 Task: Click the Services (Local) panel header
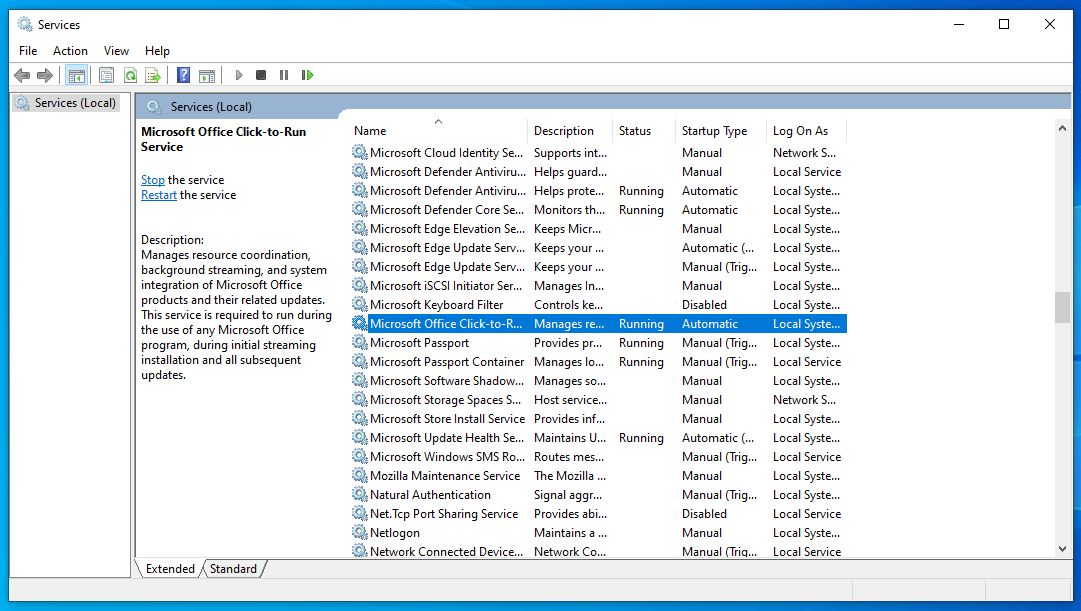click(211, 107)
